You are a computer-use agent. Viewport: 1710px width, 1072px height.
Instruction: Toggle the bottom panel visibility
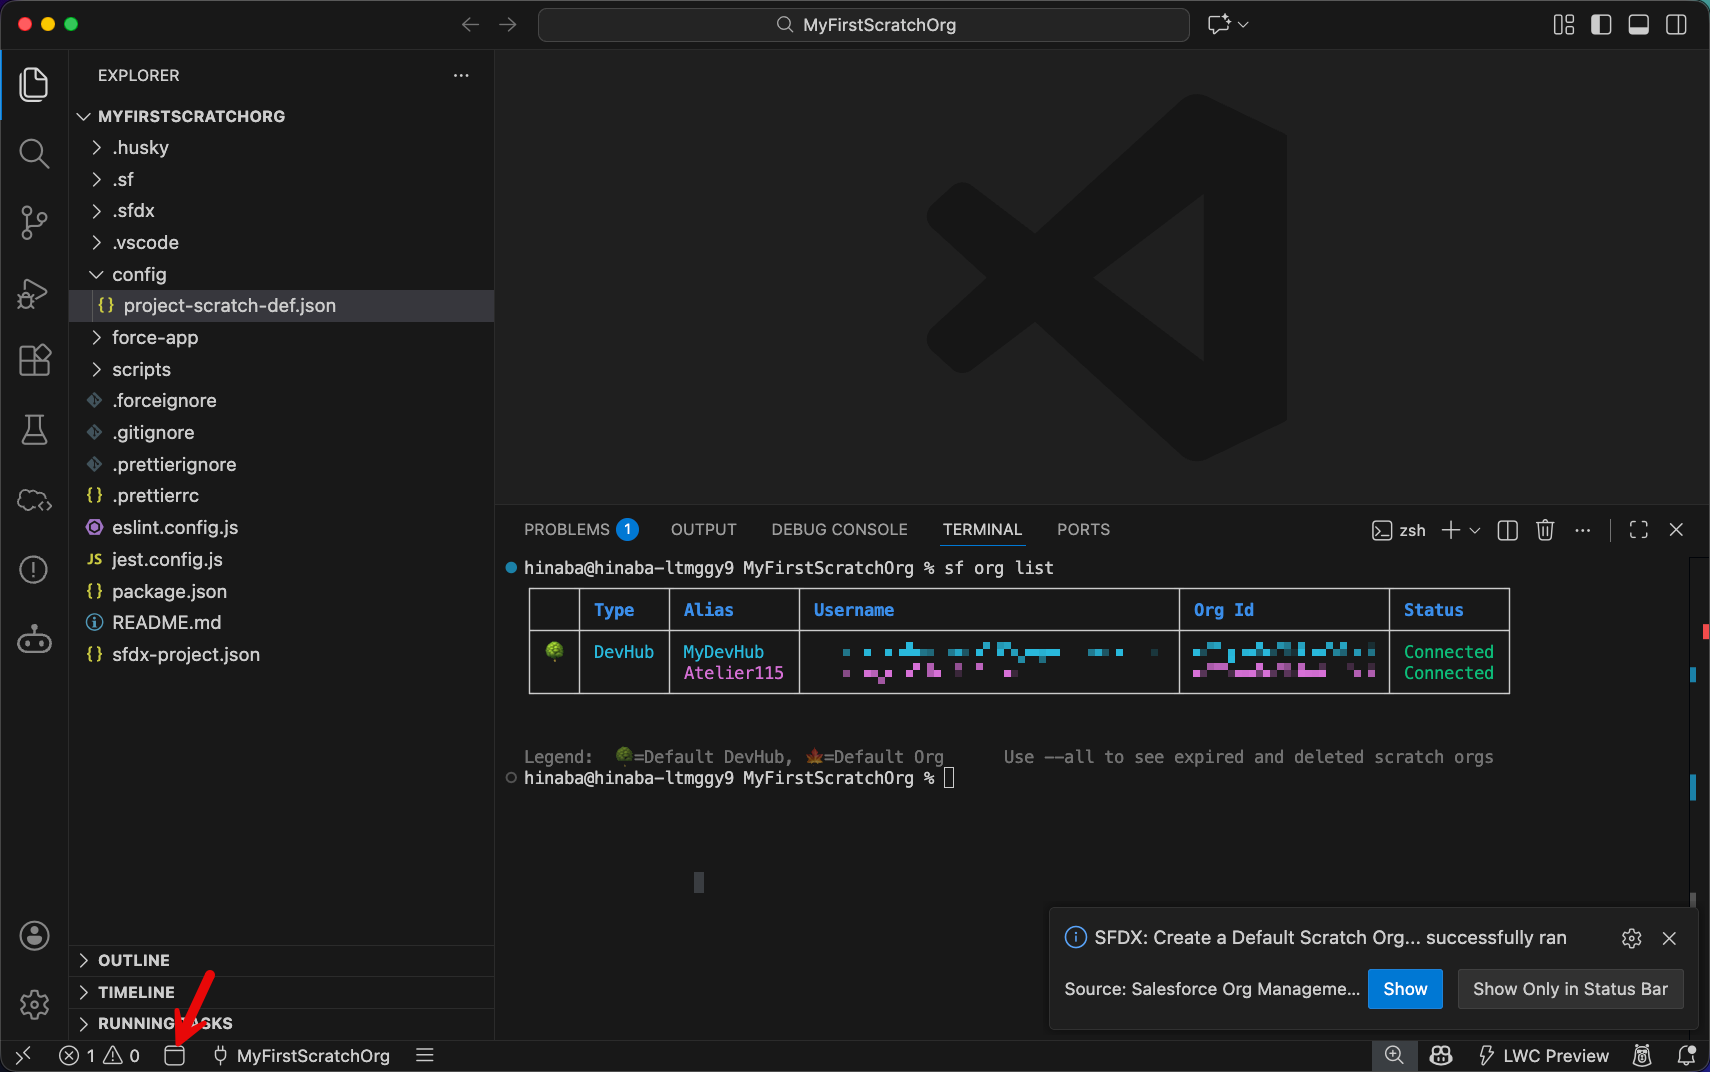(x=1638, y=25)
